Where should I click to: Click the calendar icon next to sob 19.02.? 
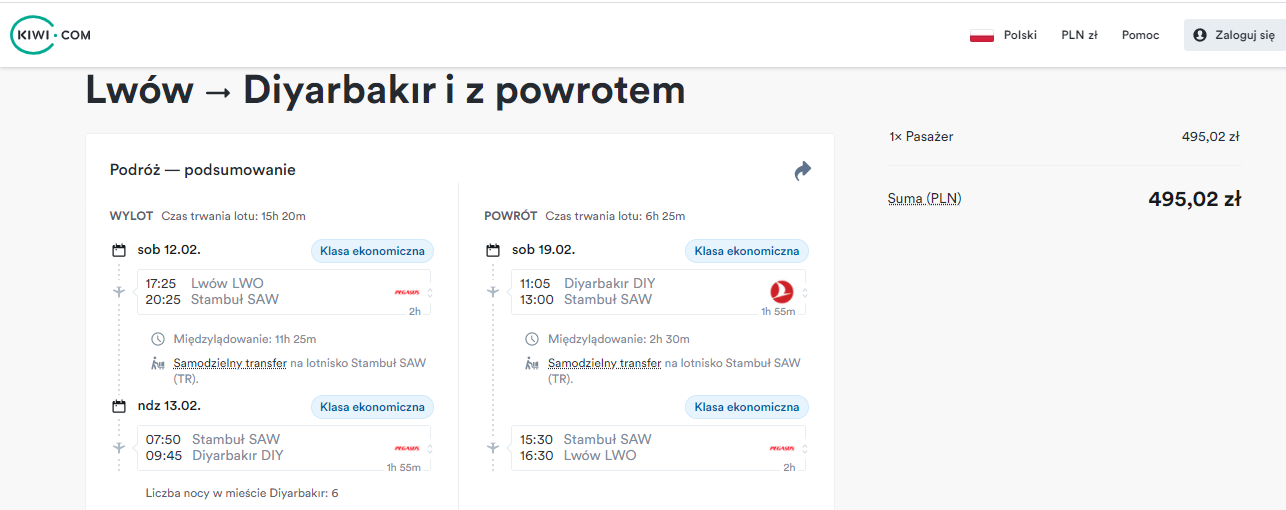[x=493, y=250]
